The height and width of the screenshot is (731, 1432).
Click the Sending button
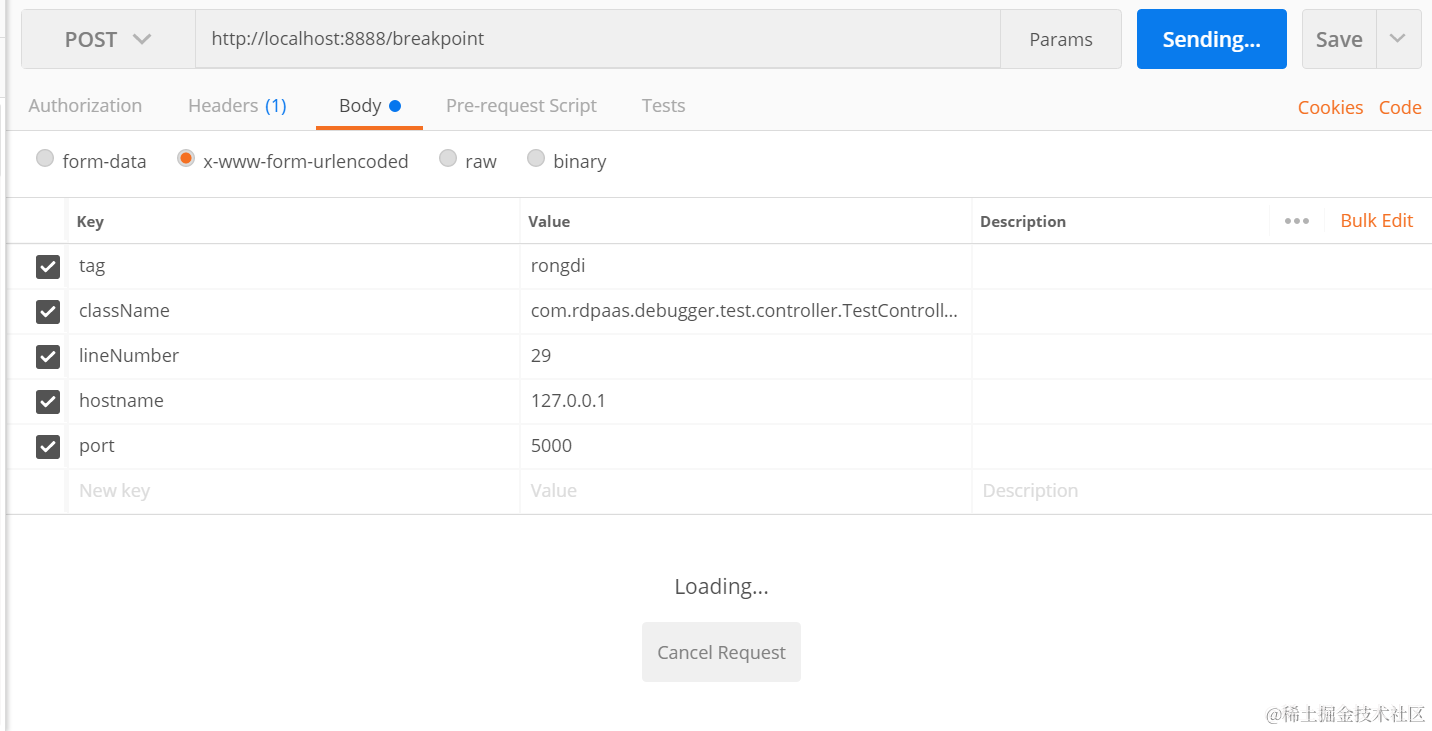point(1211,39)
